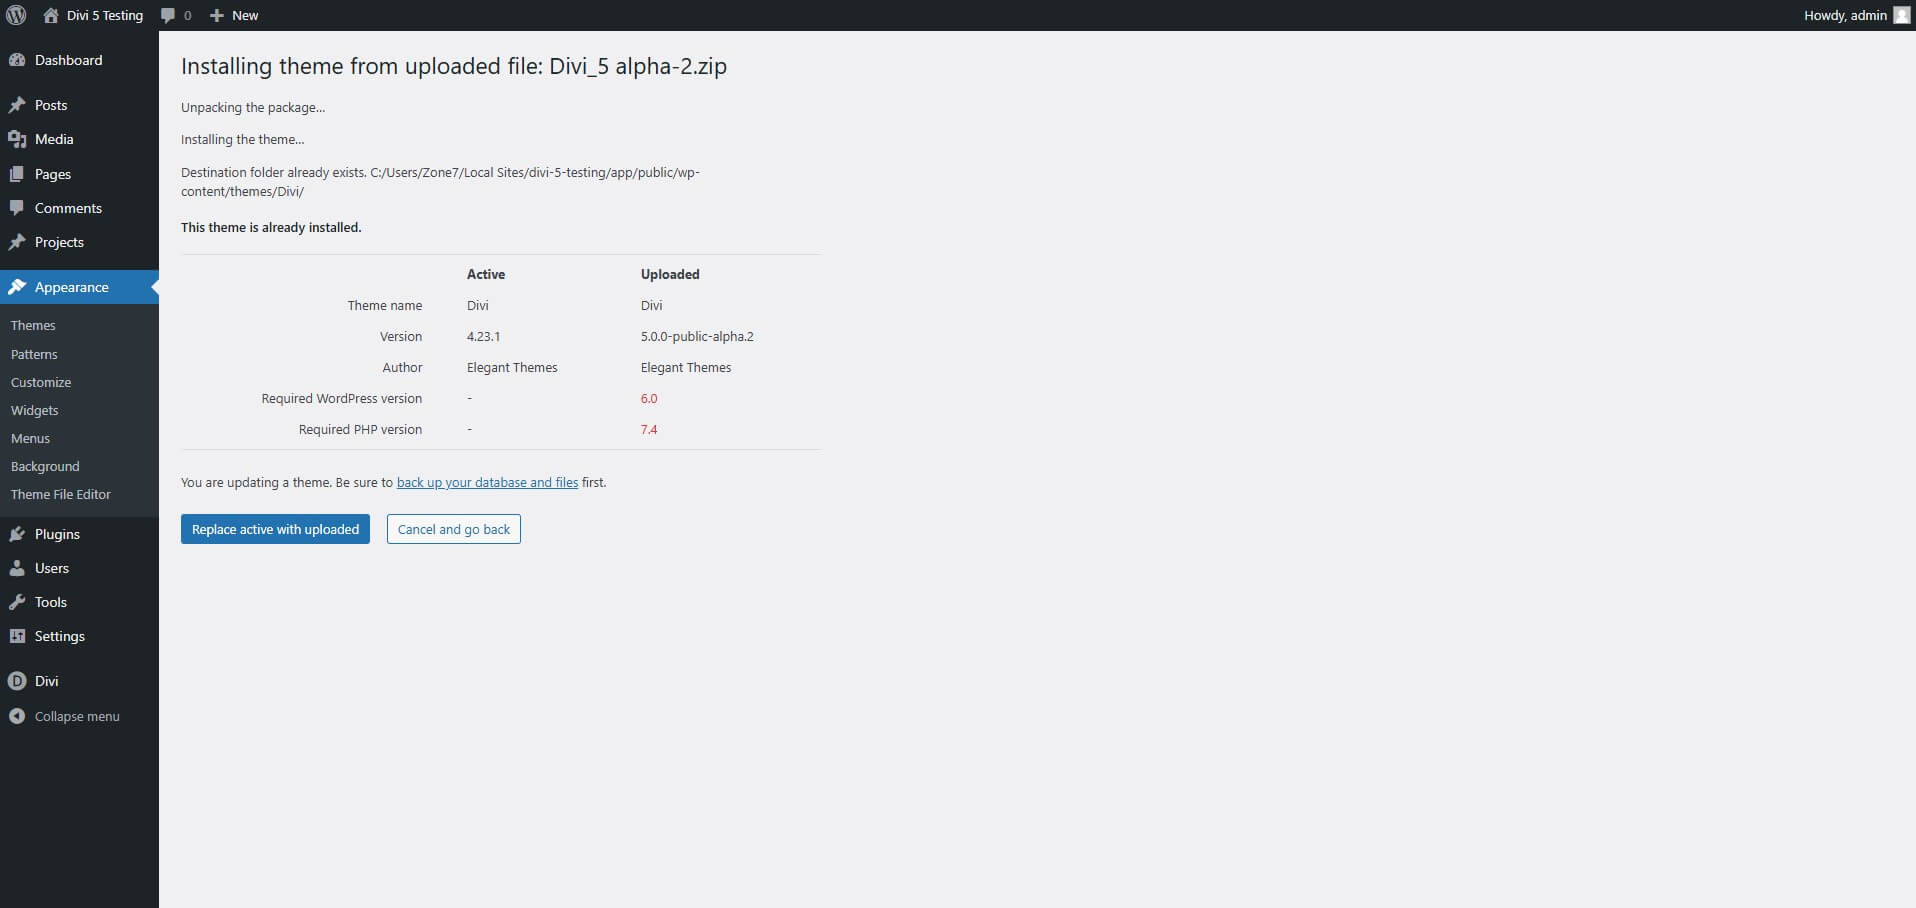This screenshot has width=1916, height=908.
Task: Click the 'Theme name' row label
Action: 385,305
